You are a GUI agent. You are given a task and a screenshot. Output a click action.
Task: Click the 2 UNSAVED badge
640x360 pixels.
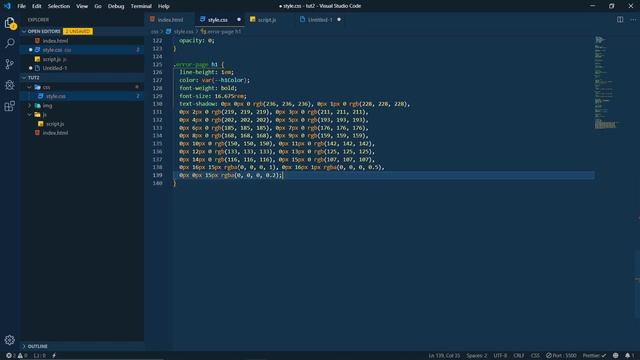tap(78, 31)
